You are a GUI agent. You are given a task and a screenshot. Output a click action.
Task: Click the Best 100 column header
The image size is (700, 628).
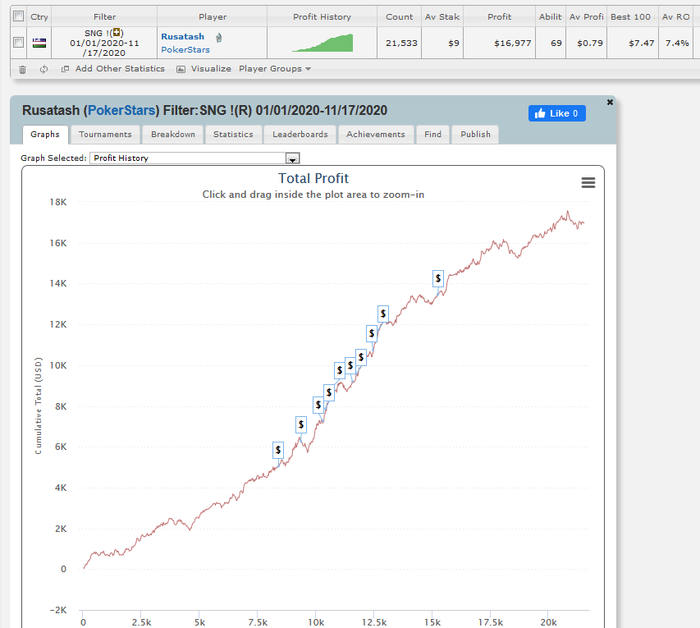pos(632,17)
